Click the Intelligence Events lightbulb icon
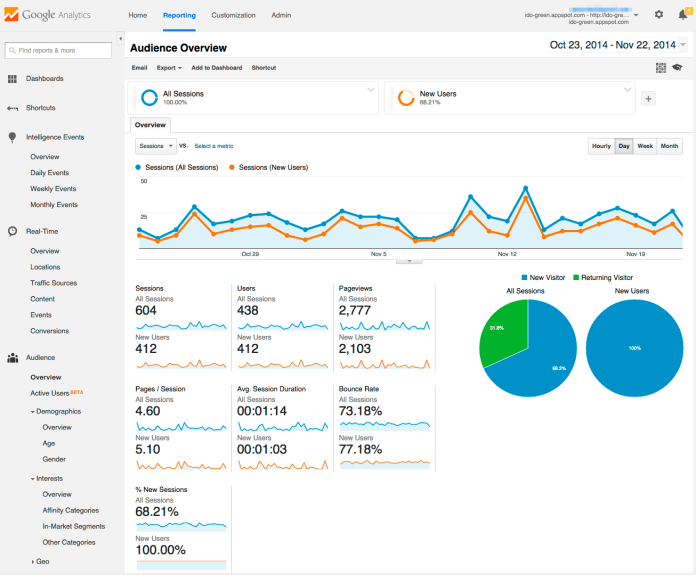 coord(12,137)
